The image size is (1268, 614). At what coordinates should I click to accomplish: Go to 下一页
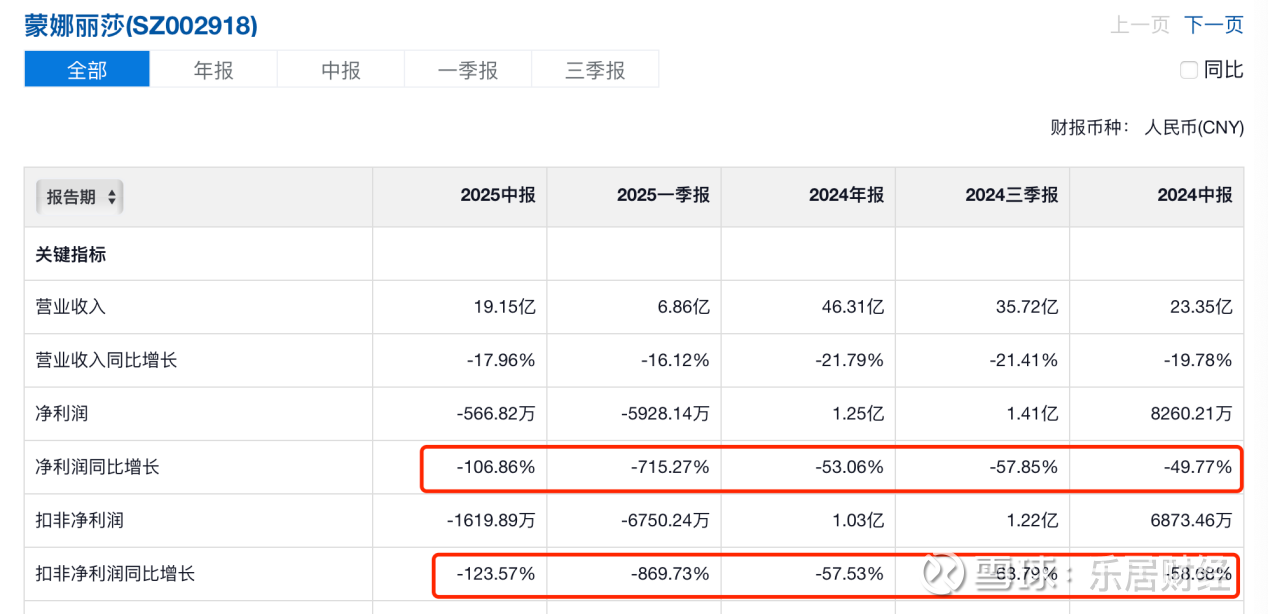click(x=1213, y=25)
